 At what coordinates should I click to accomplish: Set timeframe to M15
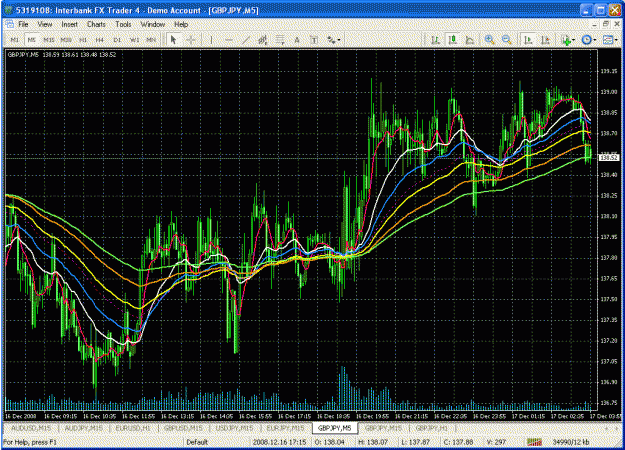49,40
